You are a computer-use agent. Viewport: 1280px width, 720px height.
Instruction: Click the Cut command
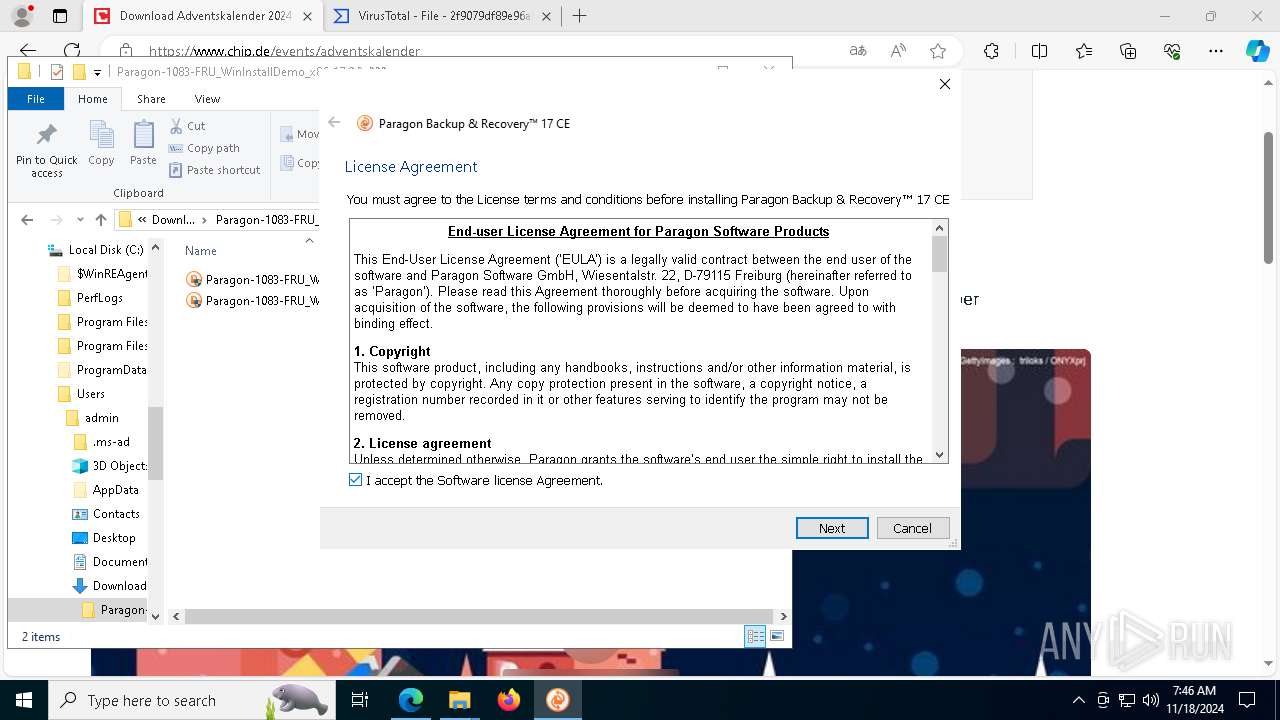click(187, 126)
